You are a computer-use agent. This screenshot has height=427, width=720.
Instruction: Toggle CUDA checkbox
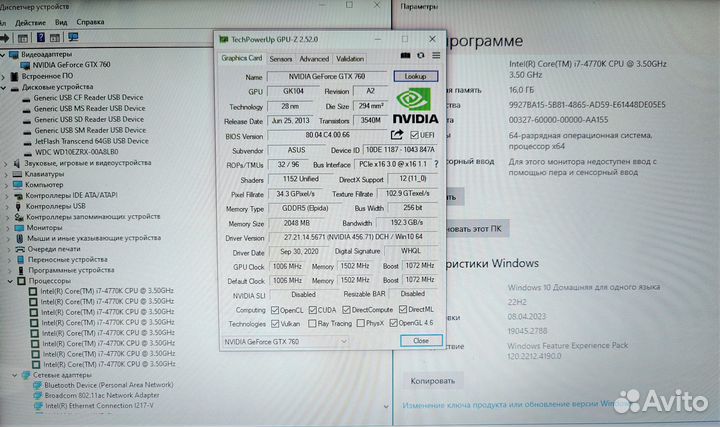(x=313, y=310)
